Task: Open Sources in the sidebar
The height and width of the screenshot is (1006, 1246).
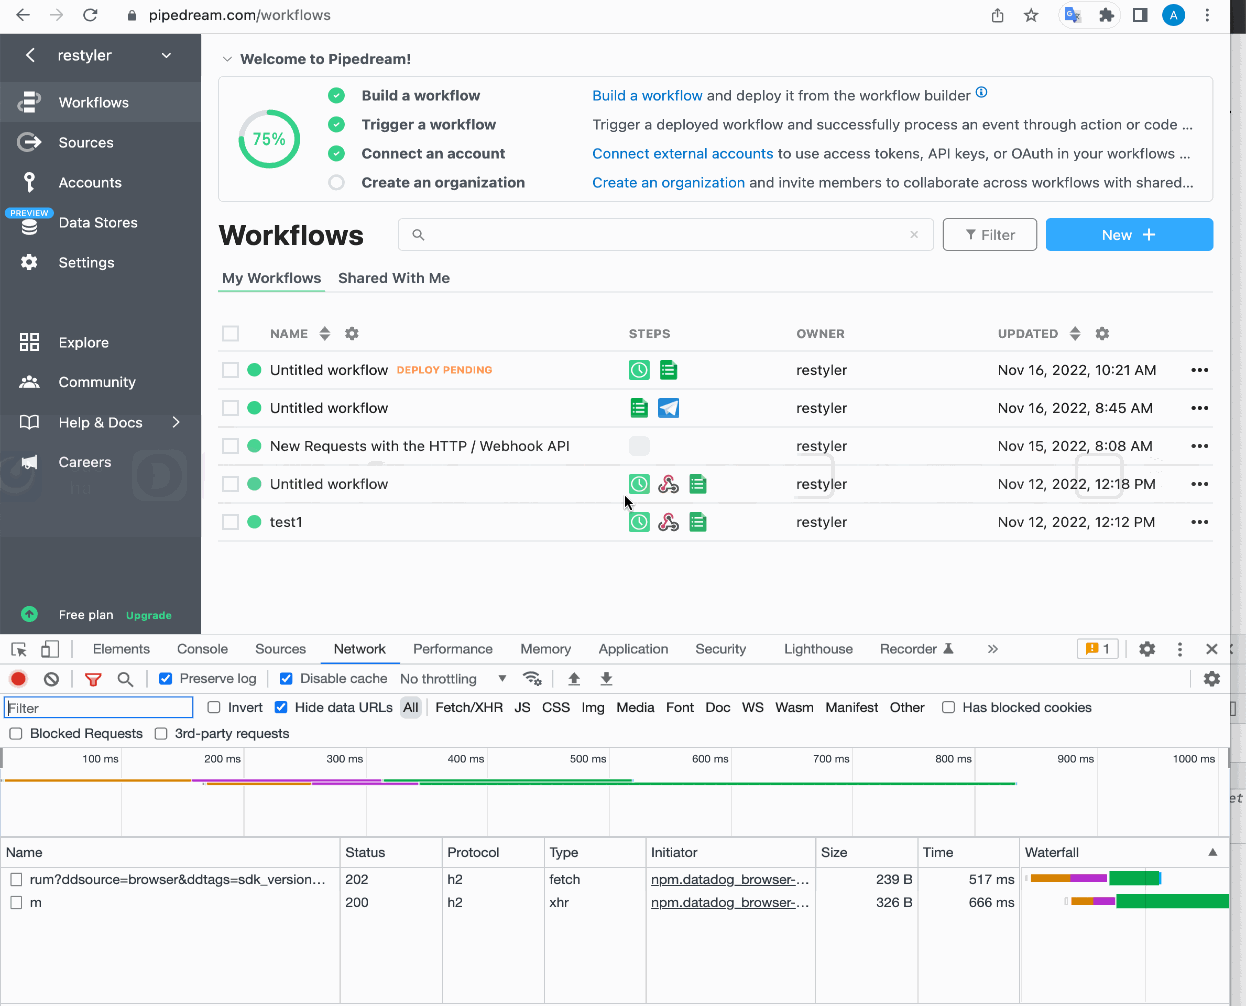Action: click(100, 142)
